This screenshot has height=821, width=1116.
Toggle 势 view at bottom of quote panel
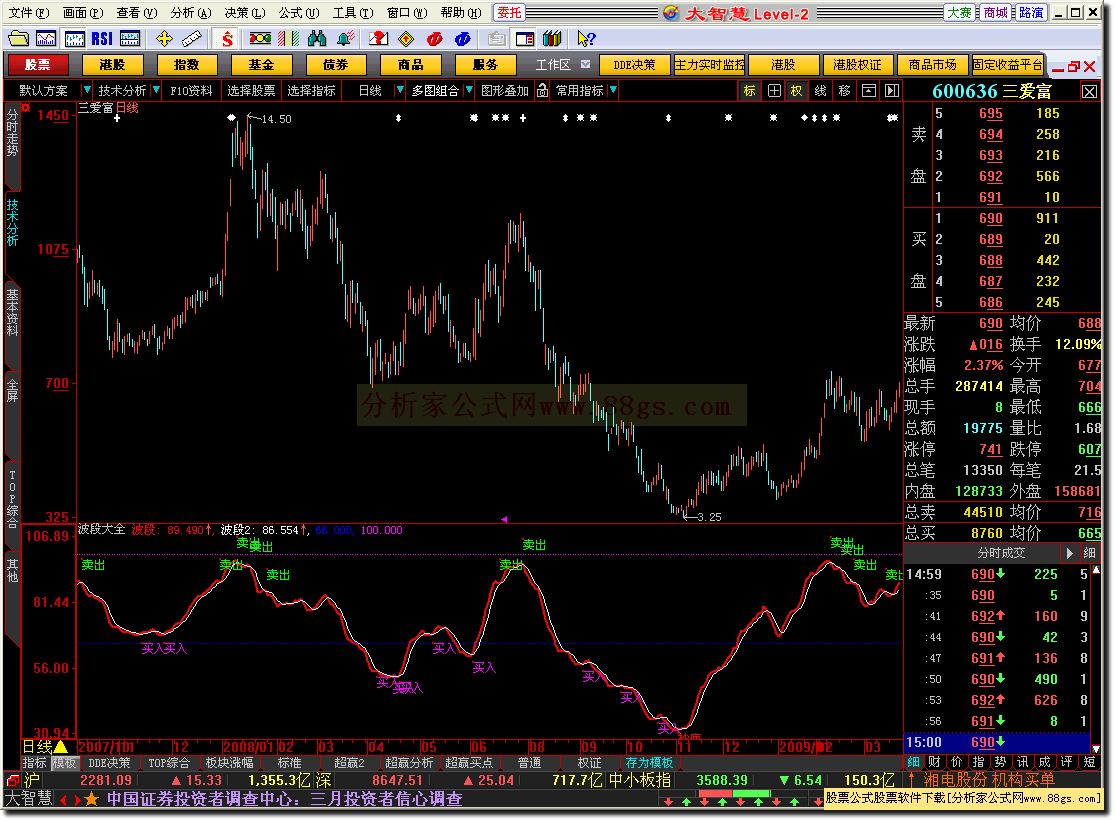click(1001, 762)
